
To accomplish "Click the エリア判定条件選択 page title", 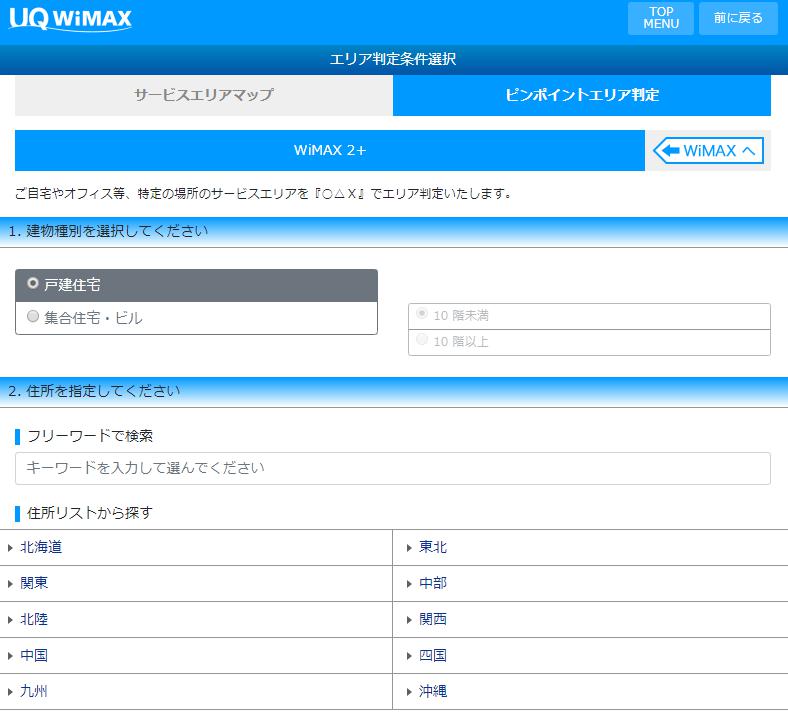I will 392,59.
